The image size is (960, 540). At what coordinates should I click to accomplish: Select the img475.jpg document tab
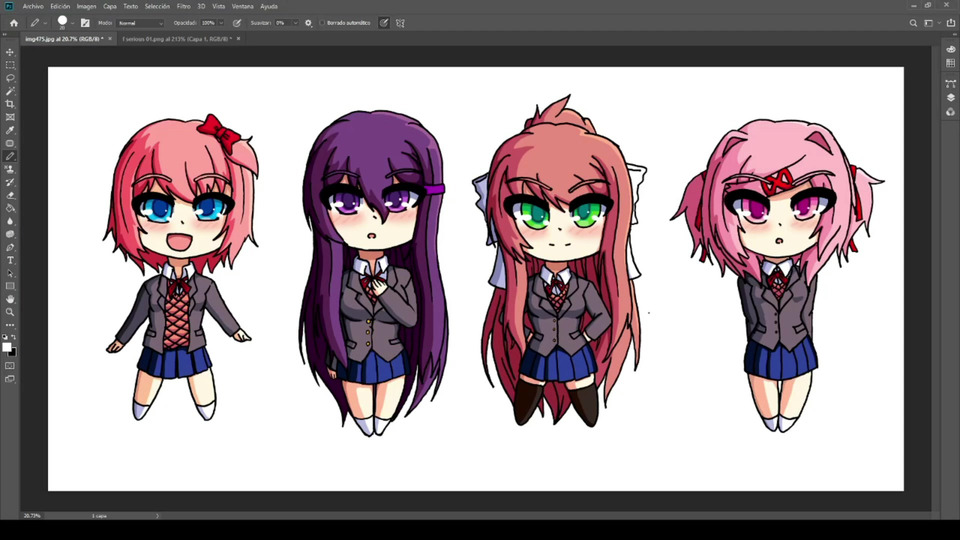[x=64, y=39]
